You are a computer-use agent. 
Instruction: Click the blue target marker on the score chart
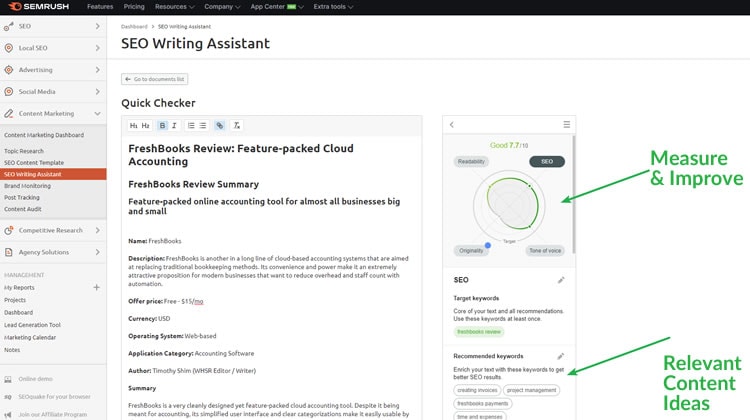487,245
